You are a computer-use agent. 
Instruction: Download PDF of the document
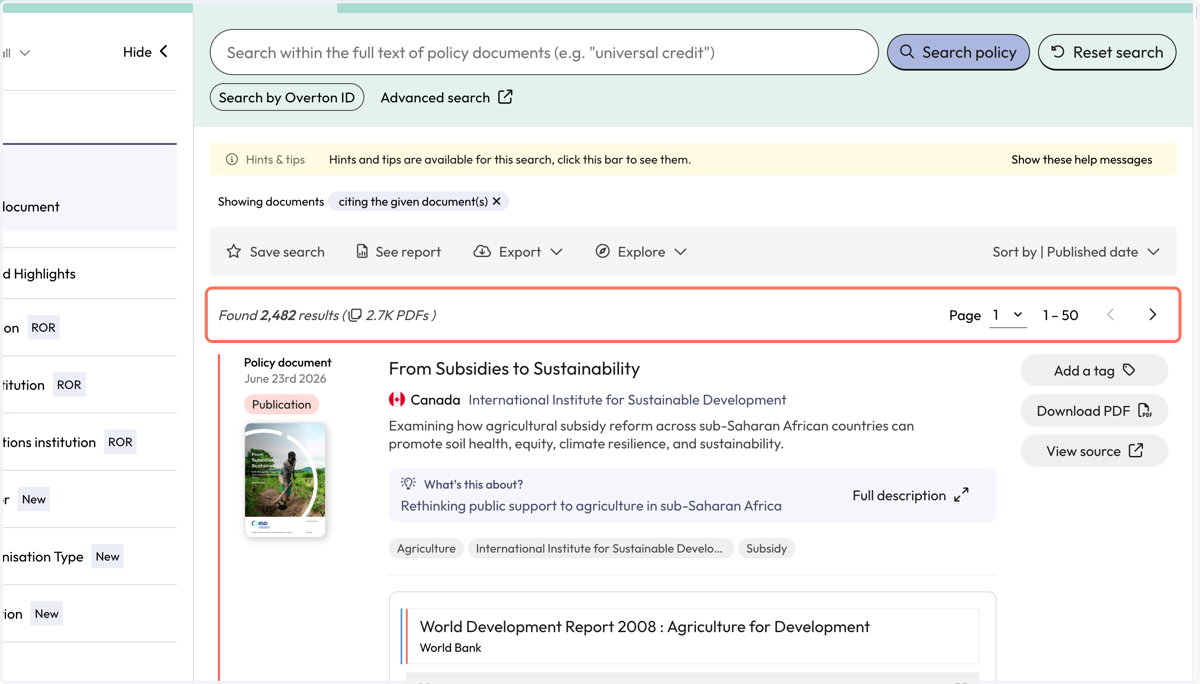(x=1094, y=410)
